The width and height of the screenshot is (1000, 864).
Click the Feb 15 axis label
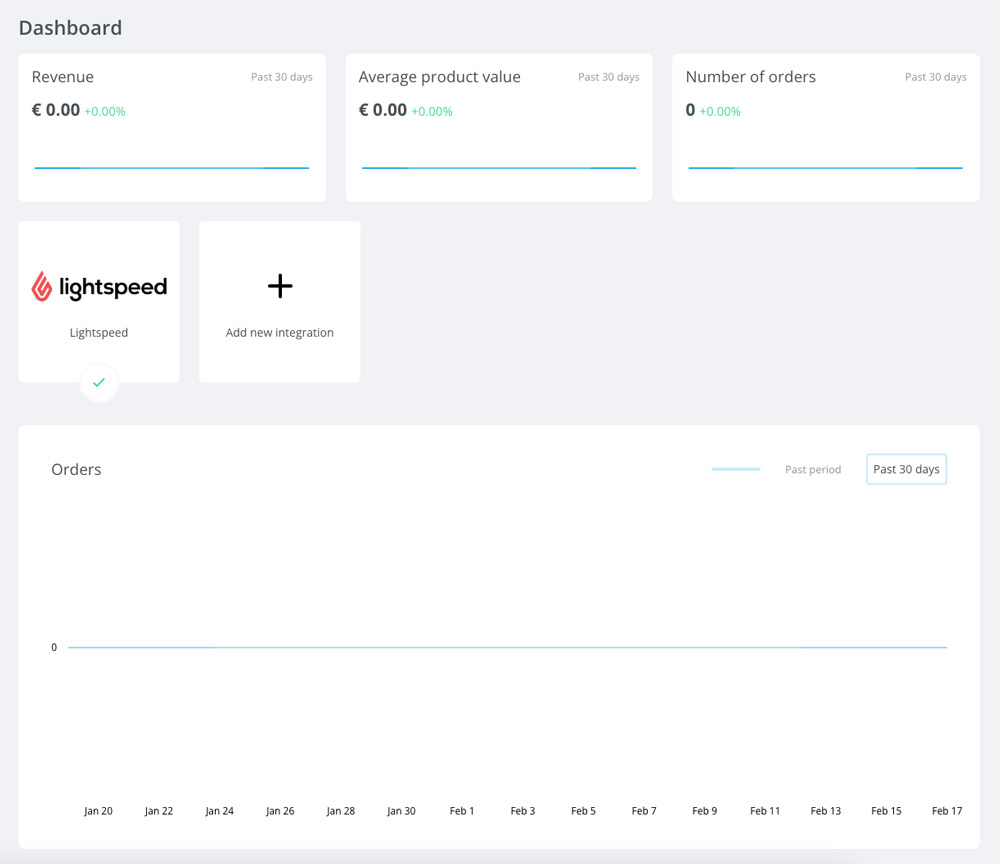pyautogui.click(x=886, y=810)
